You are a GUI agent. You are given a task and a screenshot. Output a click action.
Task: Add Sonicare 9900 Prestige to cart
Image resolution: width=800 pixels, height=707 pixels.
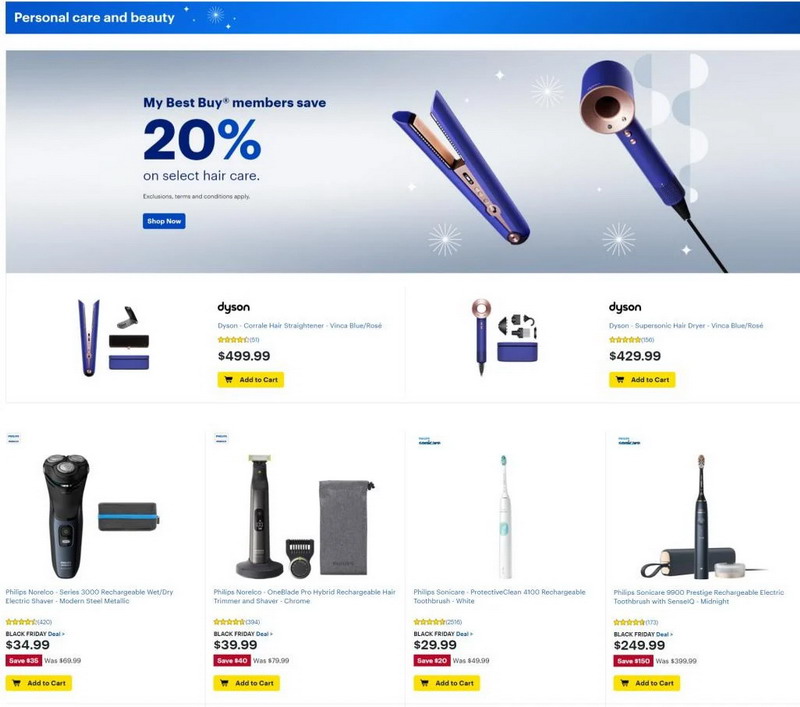646,683
